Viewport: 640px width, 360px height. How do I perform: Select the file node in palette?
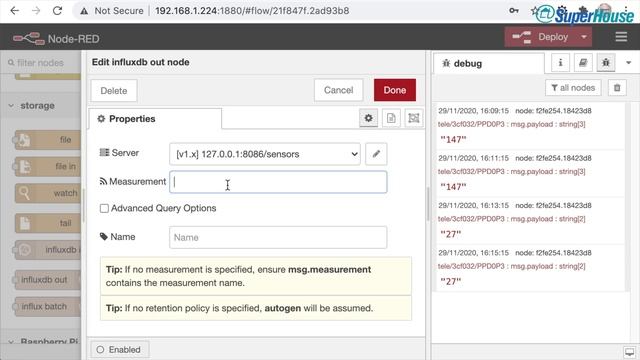[x=48, y=140]
